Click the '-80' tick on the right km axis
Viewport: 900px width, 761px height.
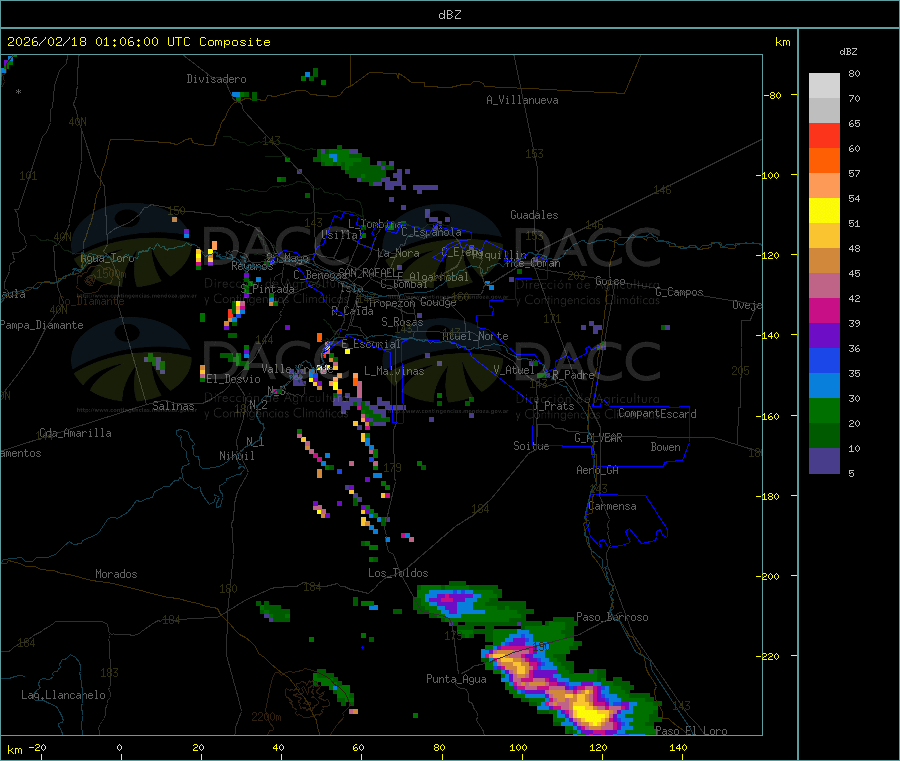click(773, 95)
